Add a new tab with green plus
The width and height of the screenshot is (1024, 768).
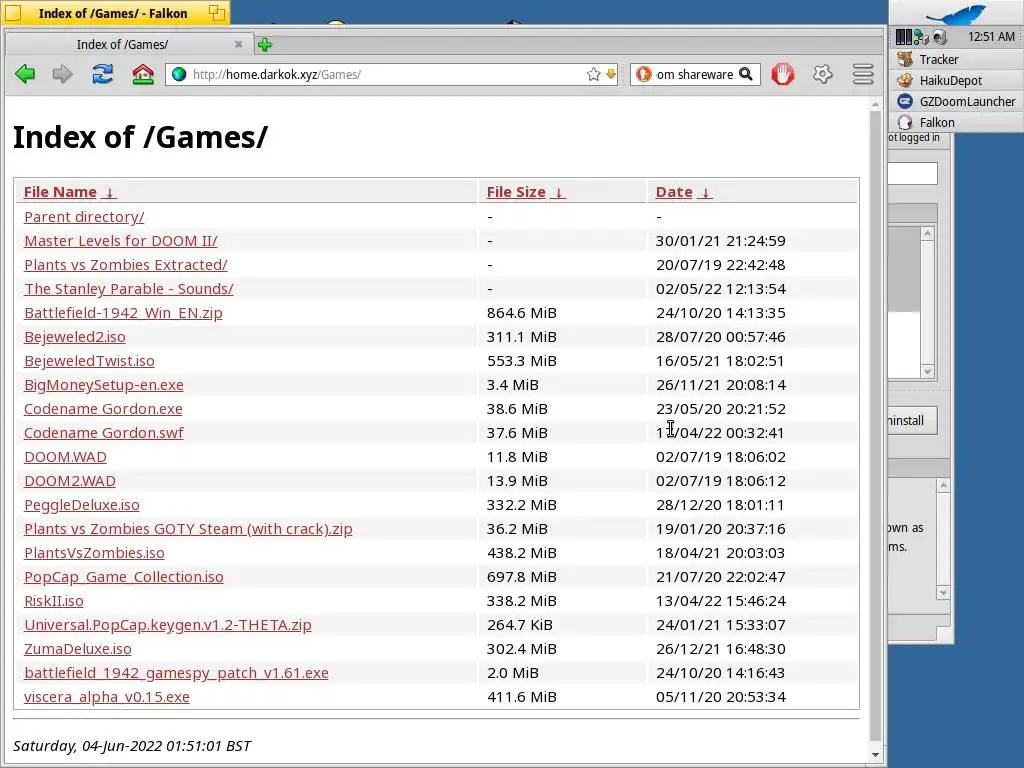264,44
